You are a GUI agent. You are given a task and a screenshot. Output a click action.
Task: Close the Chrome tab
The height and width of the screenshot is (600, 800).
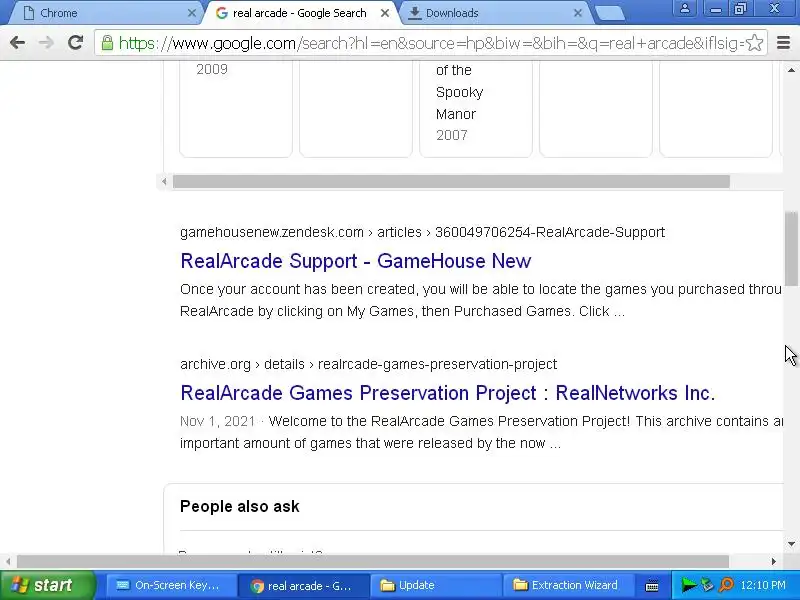(x=191, y=13)
